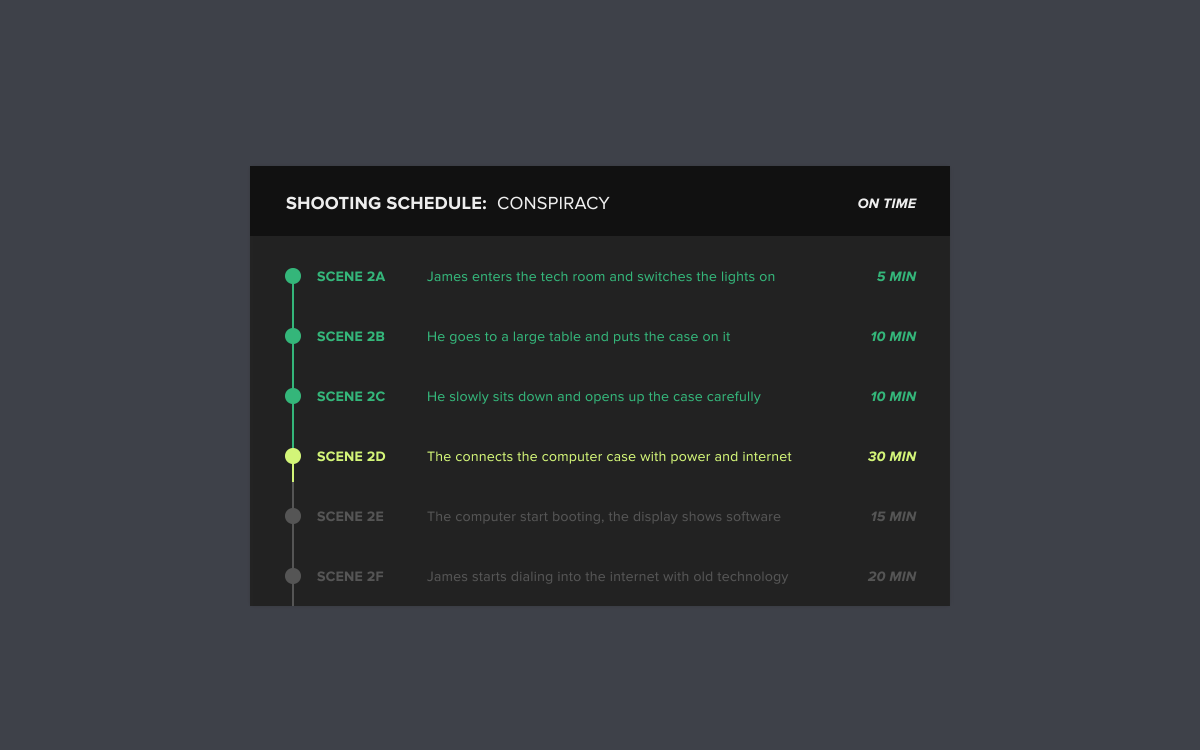This screenshot has height=750, width=1200.
Task: Select the SCENE 2D label
Action: click(351, 456)
